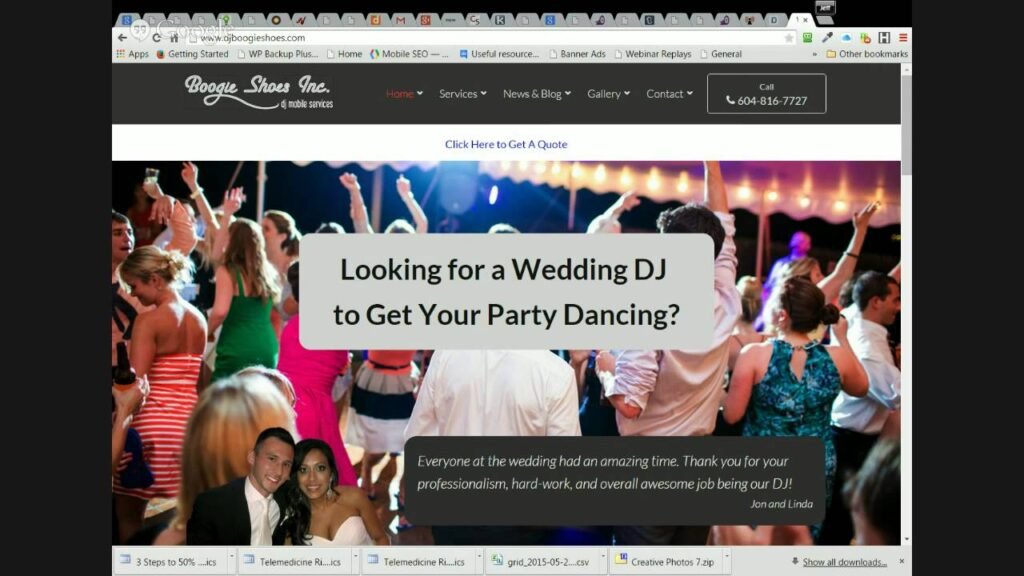Toggle the bookmark star for this page
Image resolution: width=1024 pixels, height=576 pixels.
[789, 37]
